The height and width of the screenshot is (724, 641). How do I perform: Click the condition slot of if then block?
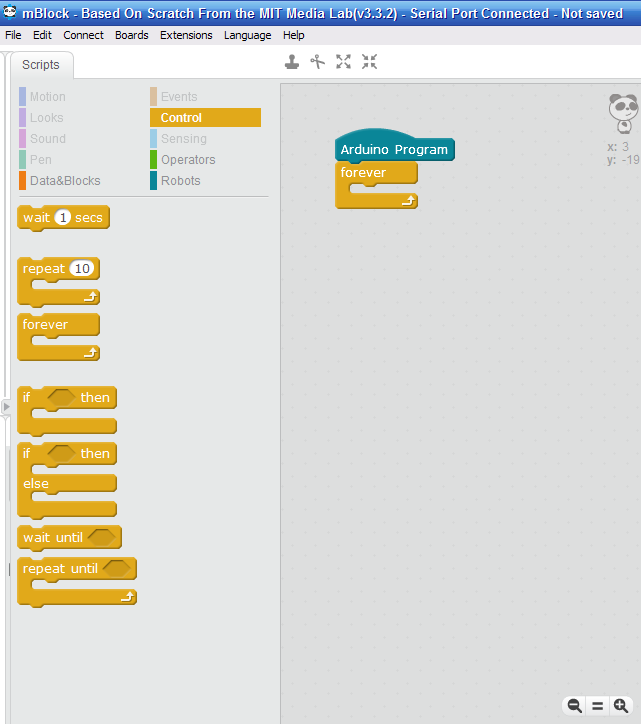coord(61,397)
